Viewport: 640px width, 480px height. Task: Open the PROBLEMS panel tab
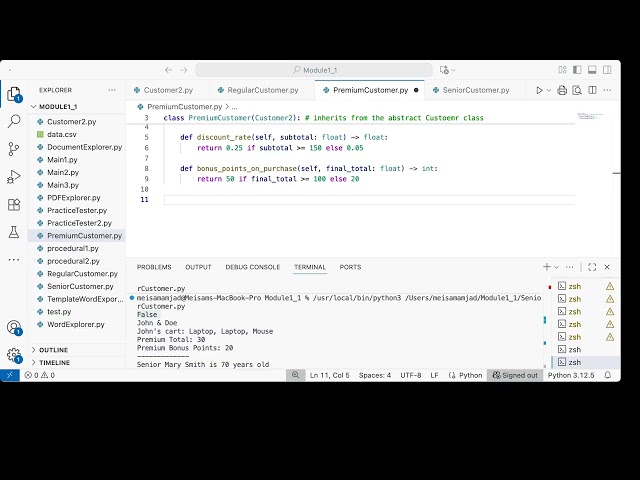[x=154, y=267]
